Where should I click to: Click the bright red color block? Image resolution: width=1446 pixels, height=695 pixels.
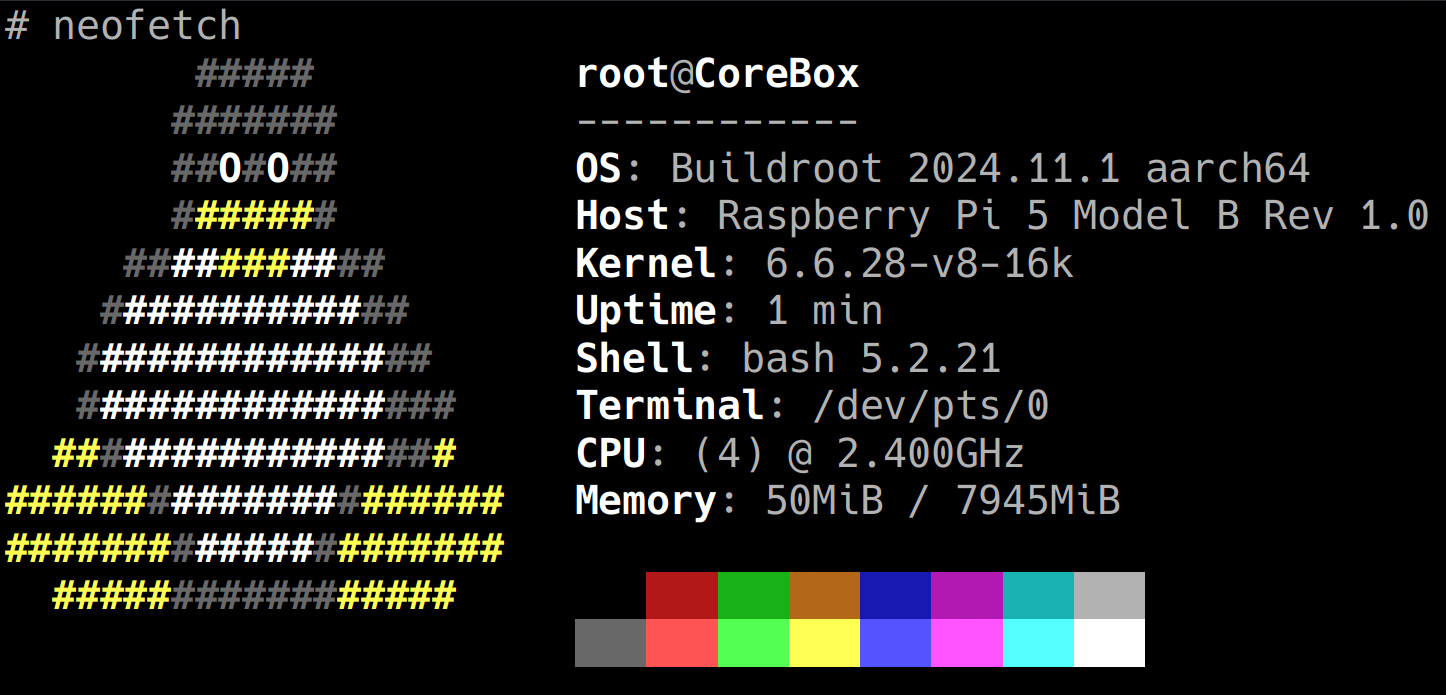coord(682,643)
